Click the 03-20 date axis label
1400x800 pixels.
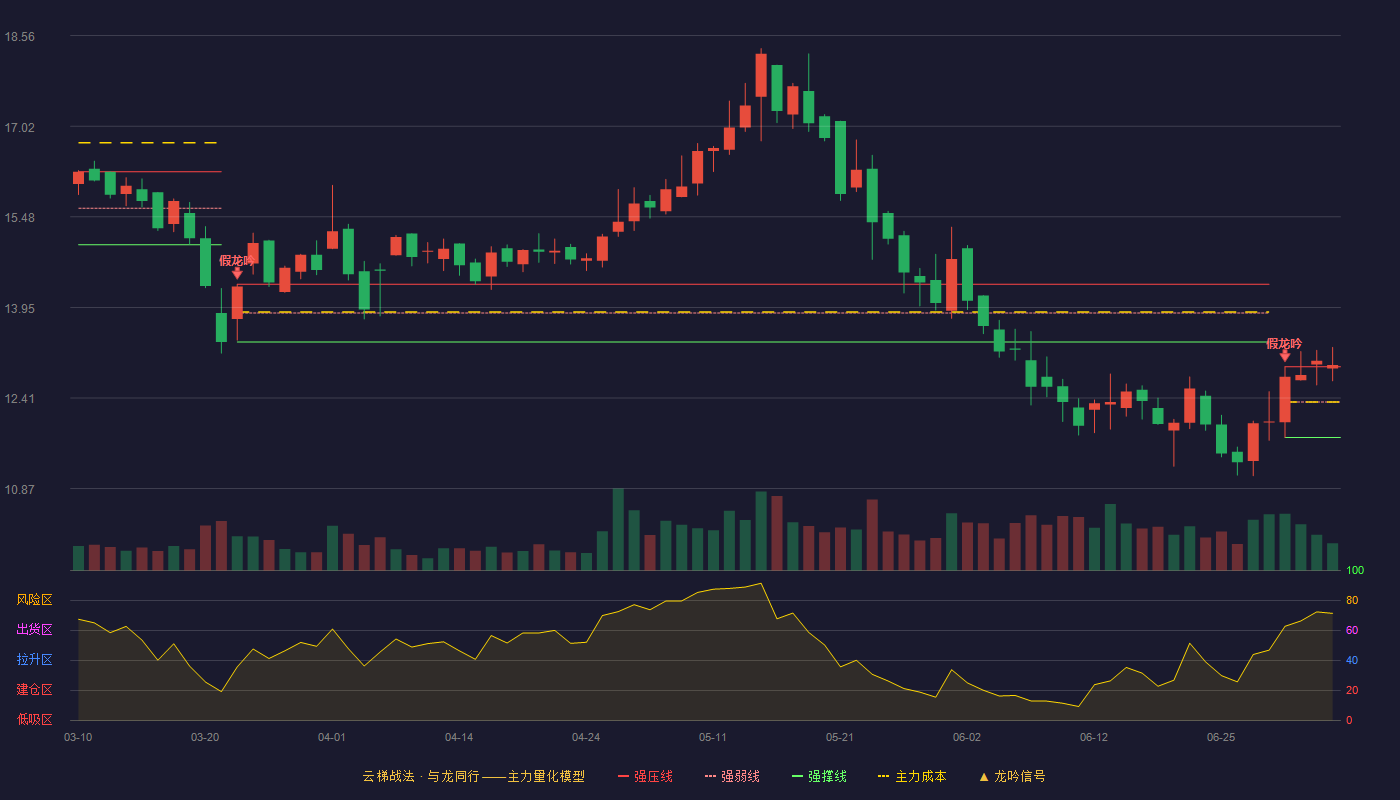pos(205,737)
